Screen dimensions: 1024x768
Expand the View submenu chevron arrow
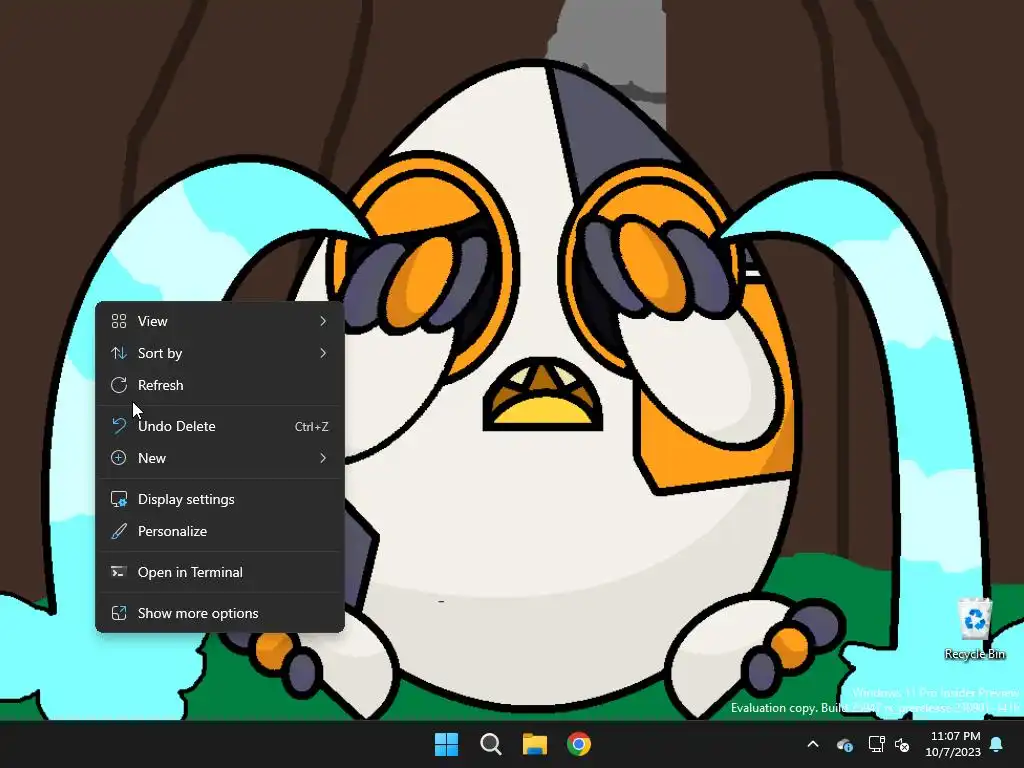[323, 321]
